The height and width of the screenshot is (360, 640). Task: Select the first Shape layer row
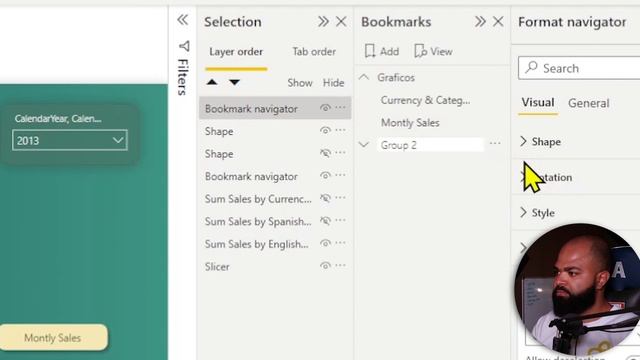click(275, 131)
